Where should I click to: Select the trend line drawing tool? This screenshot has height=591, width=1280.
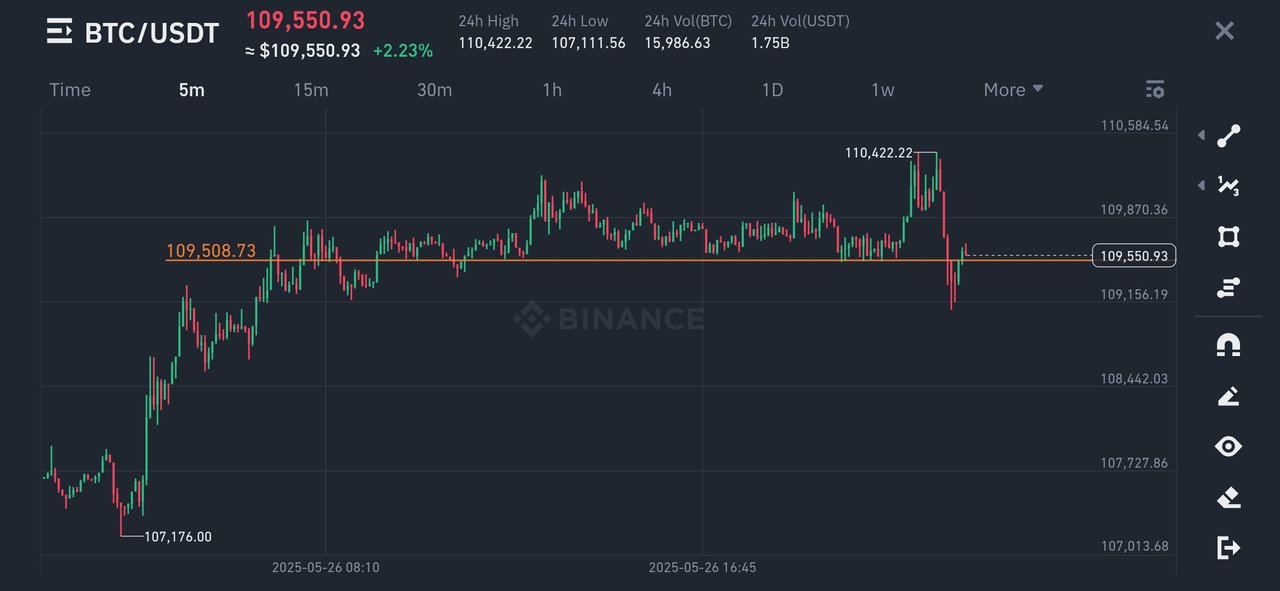[x=1228, y=137]
